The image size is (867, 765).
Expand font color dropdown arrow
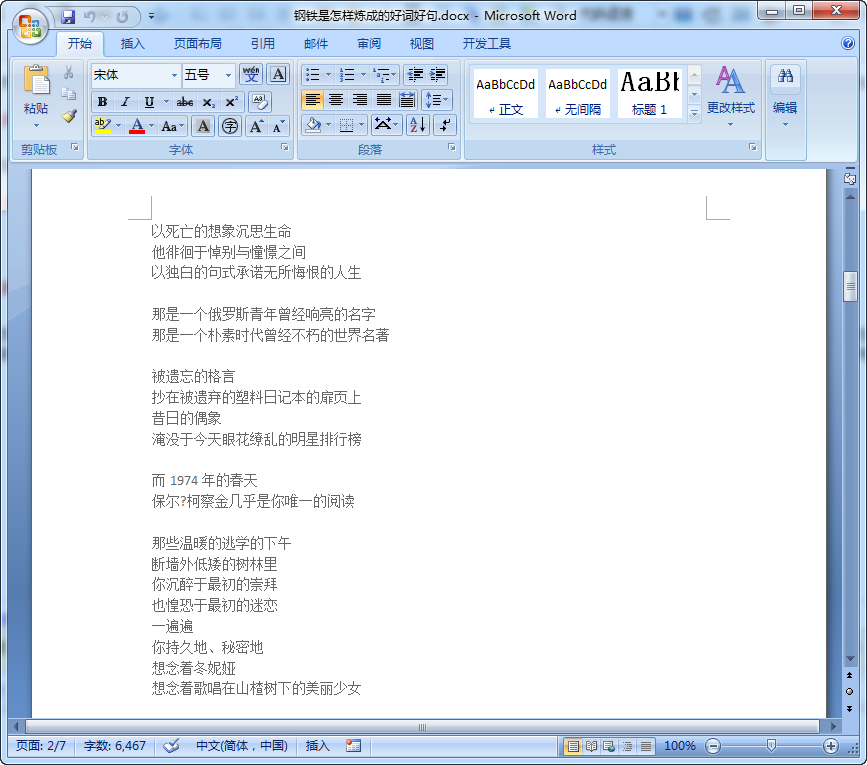click(x=152, y=126)
